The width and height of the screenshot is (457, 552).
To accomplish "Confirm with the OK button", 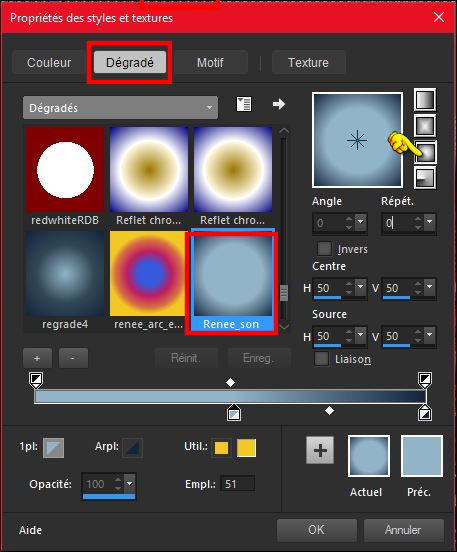I will (317, 530).
